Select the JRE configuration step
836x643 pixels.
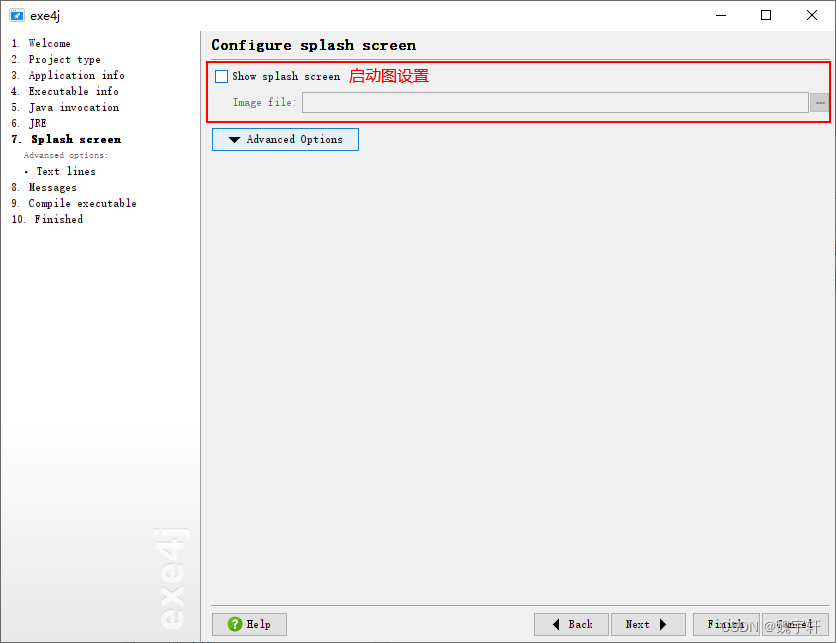(x=37, y=123)
